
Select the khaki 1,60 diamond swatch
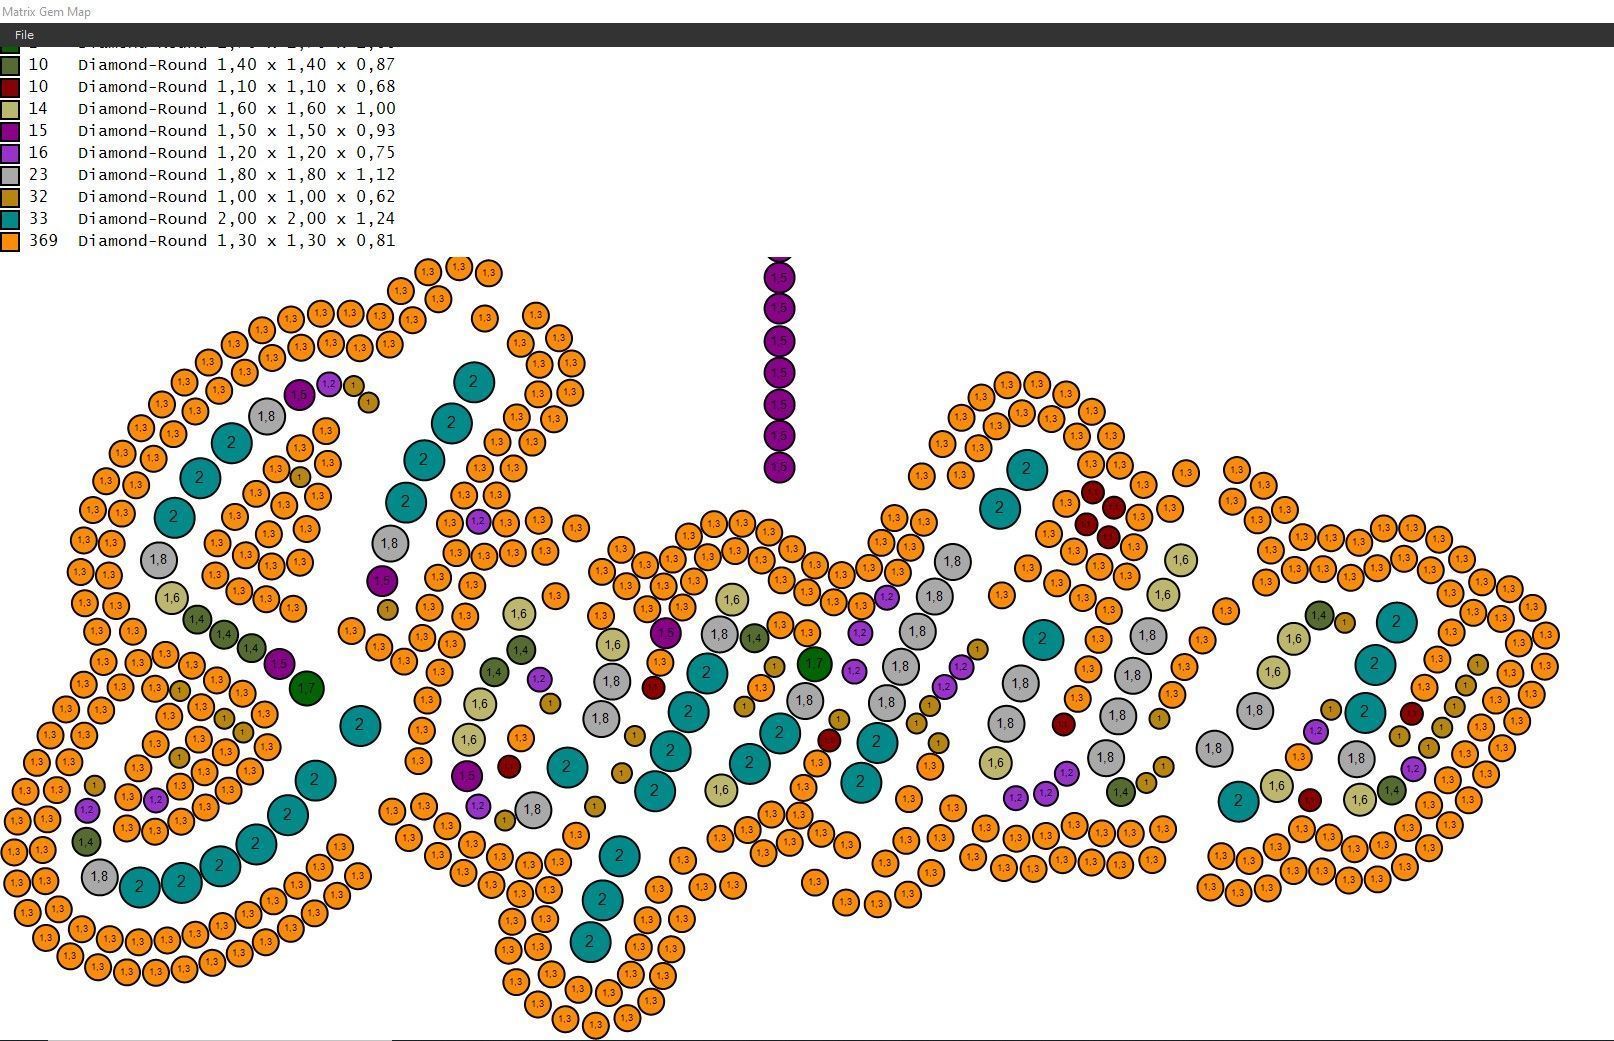tap(10, 109)
